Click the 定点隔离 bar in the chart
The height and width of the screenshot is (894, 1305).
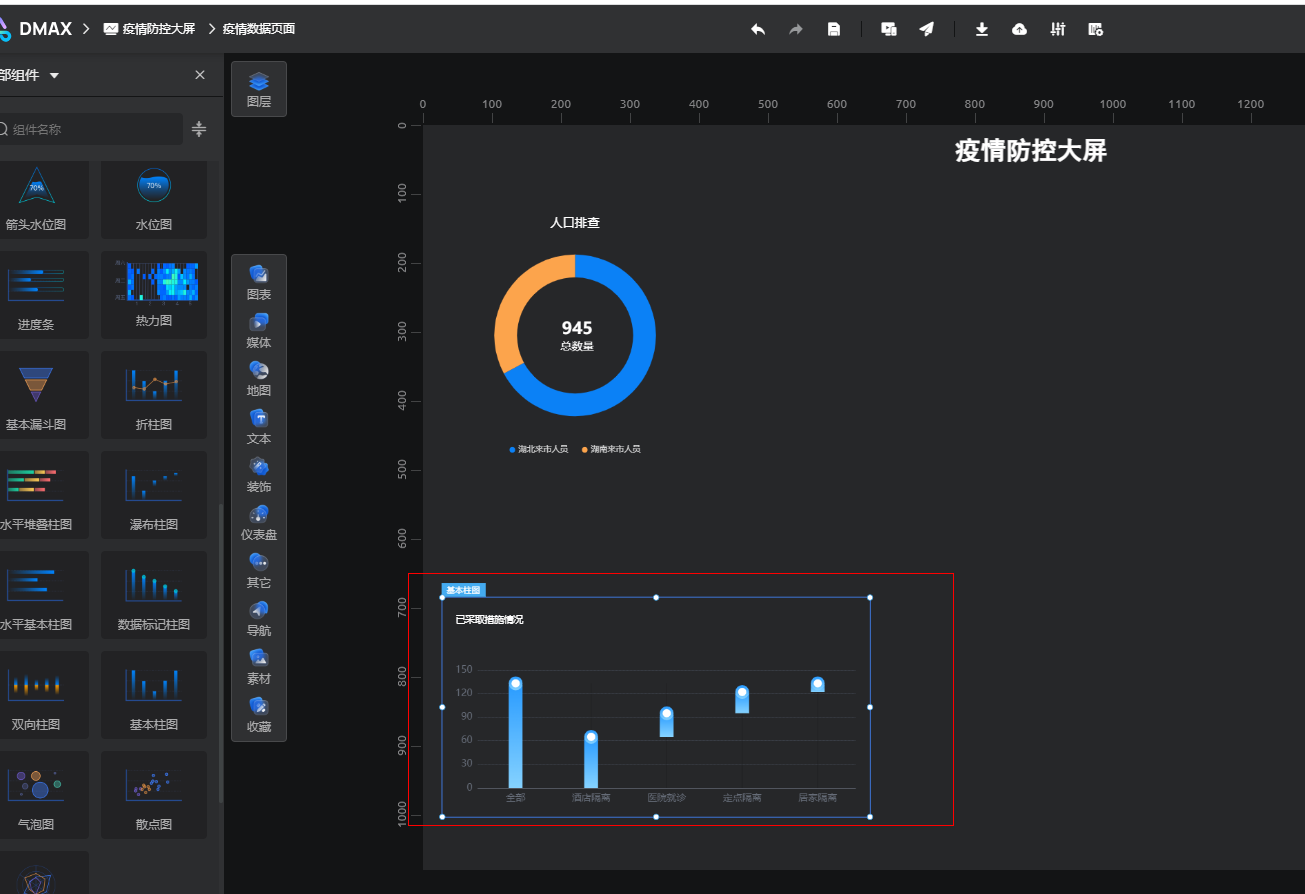742,699
